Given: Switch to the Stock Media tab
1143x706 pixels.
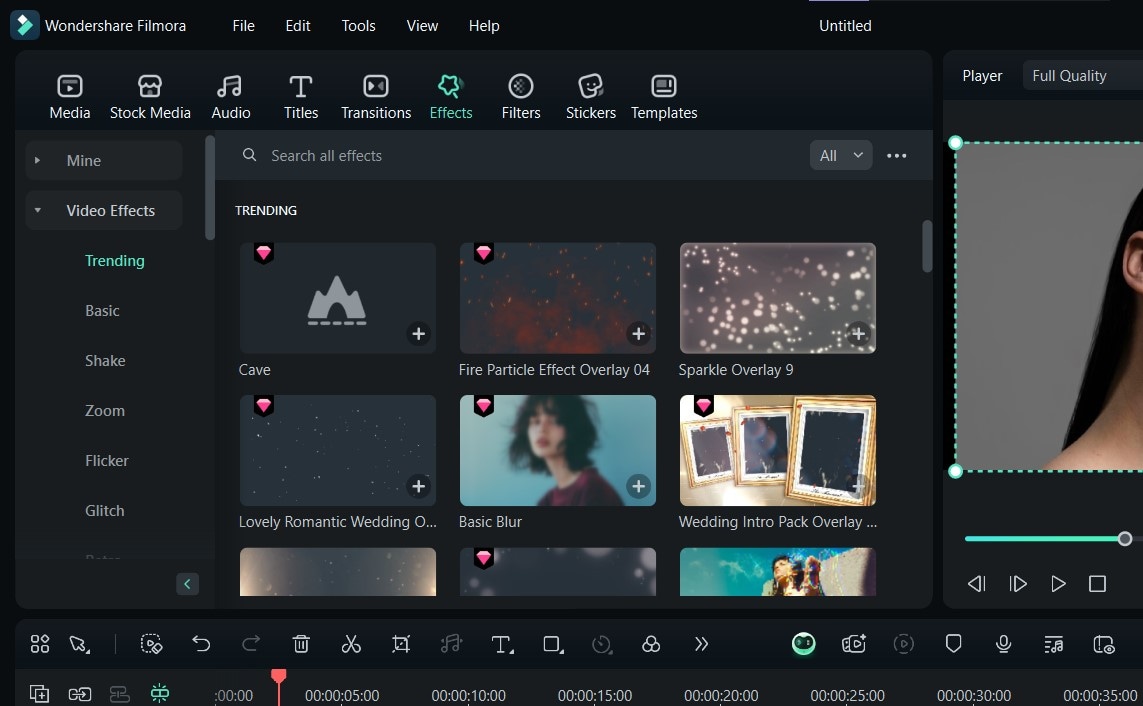Looking at the screenshot, I should pyautogui.click(x=150, y=97).
